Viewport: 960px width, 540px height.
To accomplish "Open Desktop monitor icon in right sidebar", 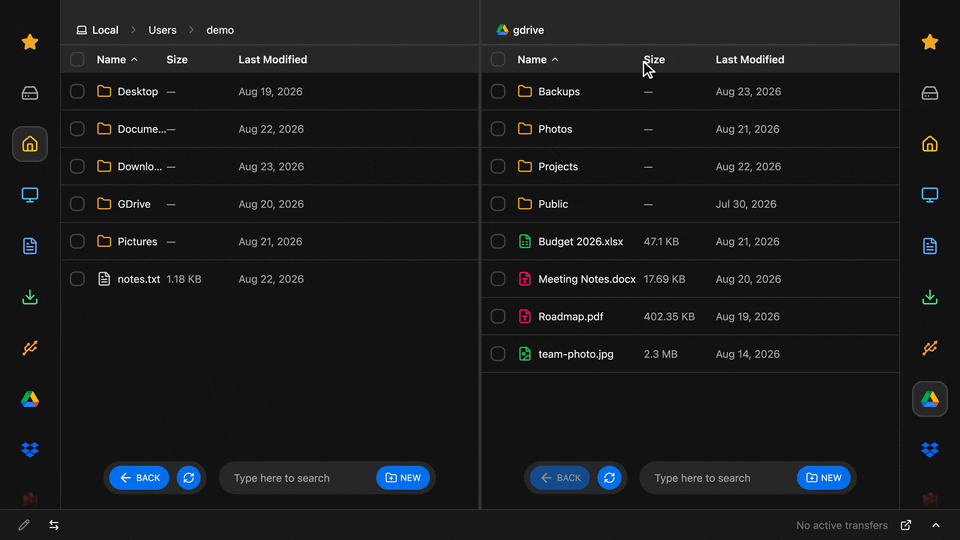I will [930, 195].
